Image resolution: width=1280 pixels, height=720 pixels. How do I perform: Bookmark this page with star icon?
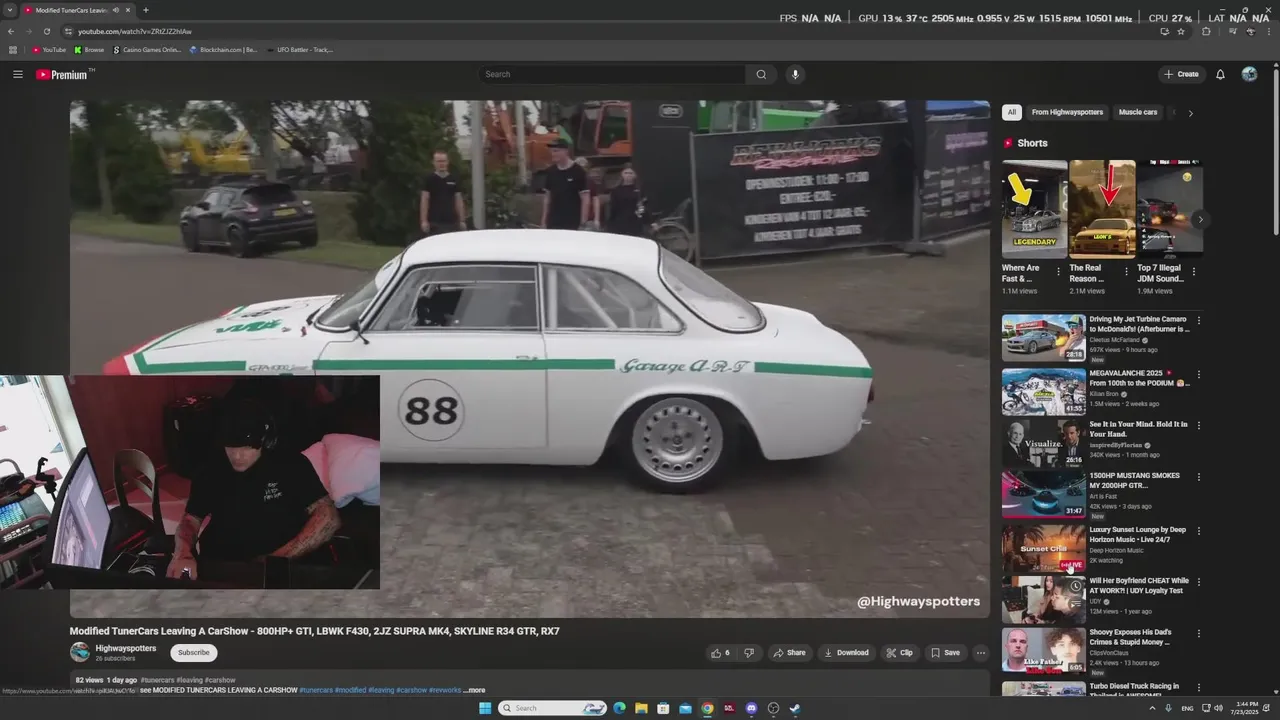[x=1181, y=31]
